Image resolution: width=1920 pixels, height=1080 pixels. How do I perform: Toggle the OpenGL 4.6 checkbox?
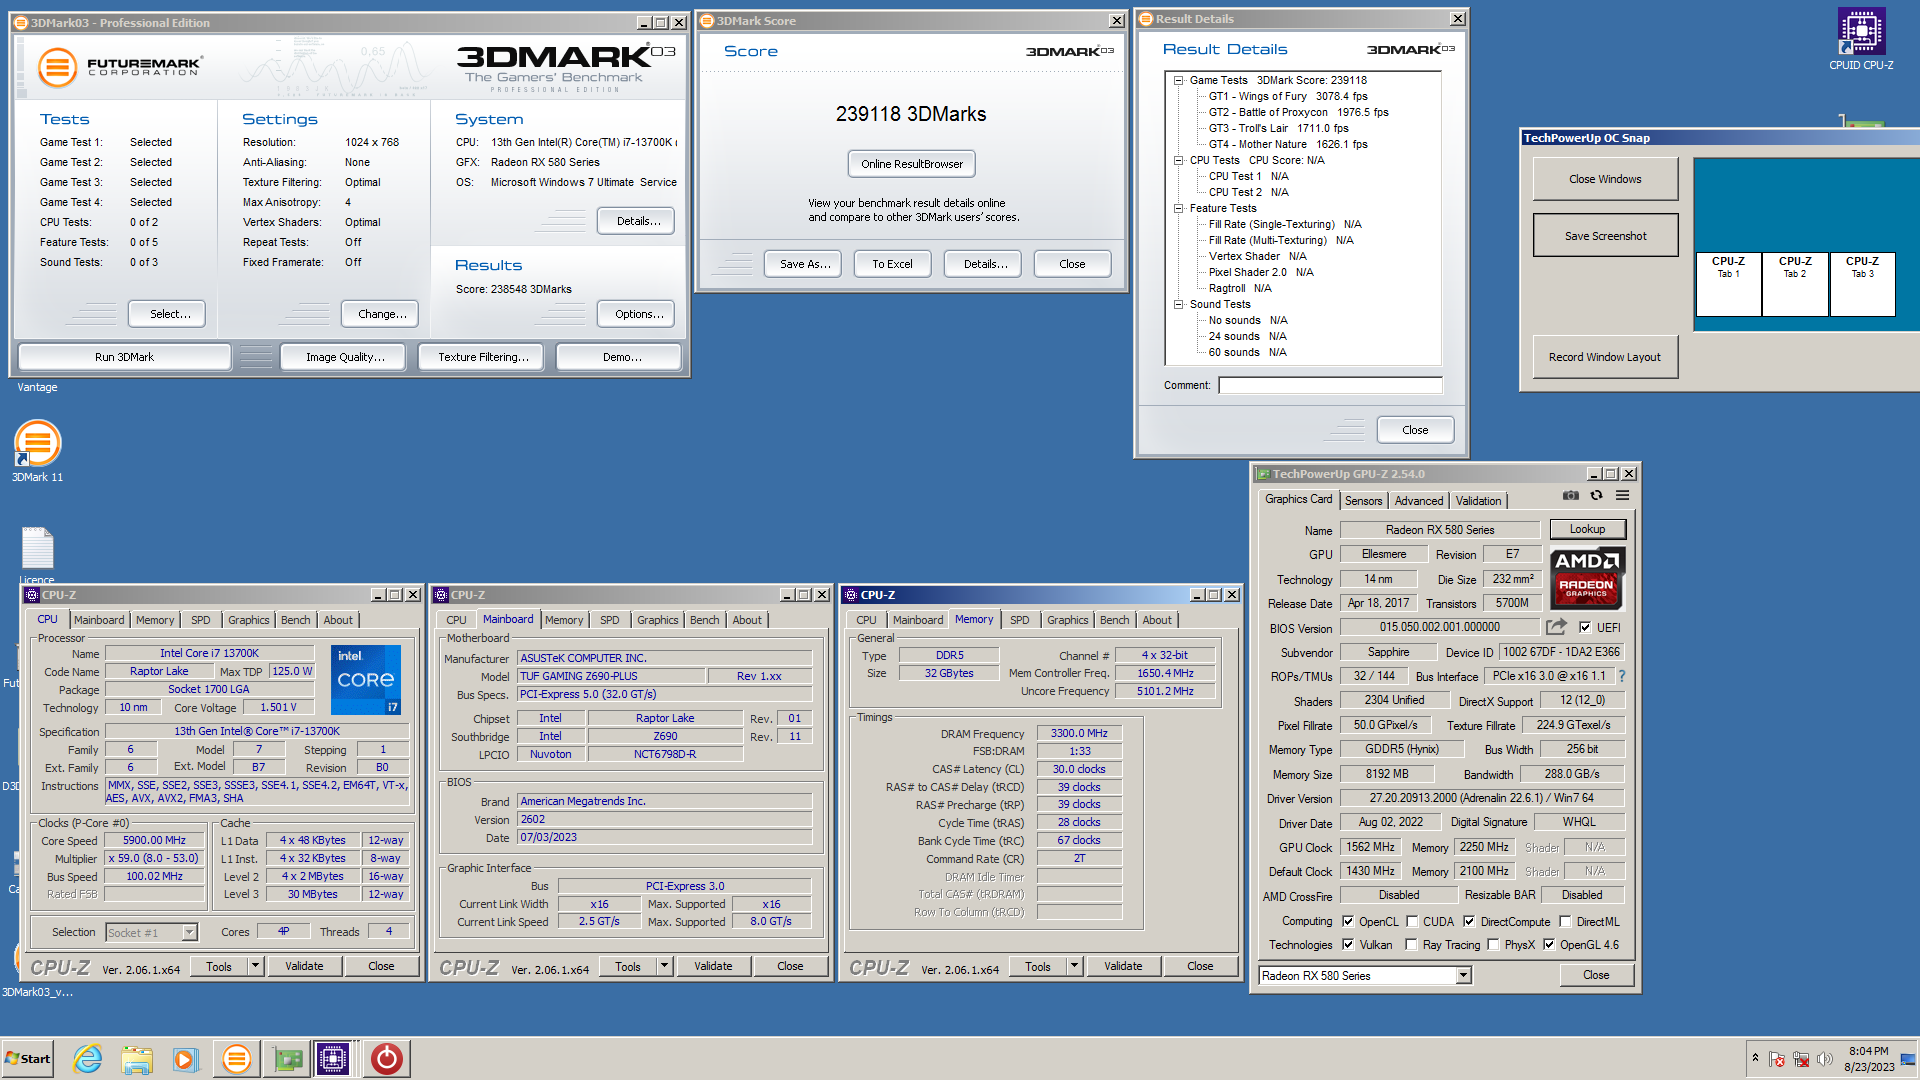(x=1549, y=945)
